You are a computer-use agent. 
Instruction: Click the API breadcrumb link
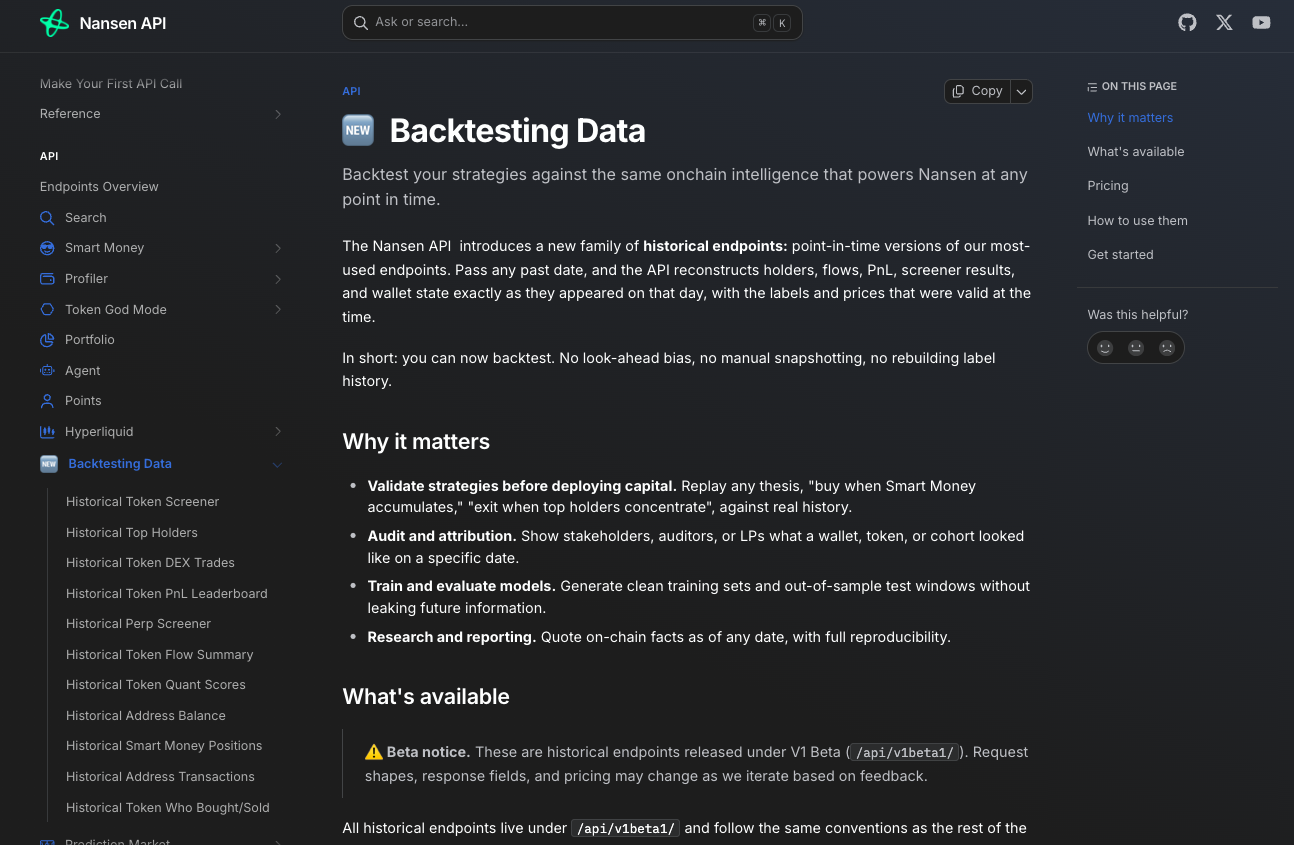click(x=351, y=91)
